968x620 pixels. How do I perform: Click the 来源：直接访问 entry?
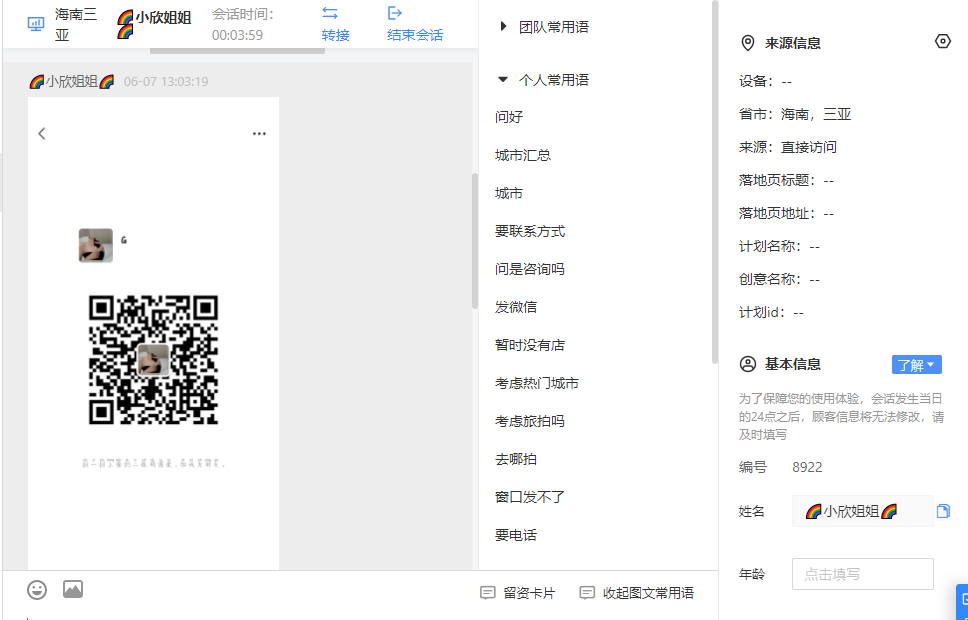(788, 147)
